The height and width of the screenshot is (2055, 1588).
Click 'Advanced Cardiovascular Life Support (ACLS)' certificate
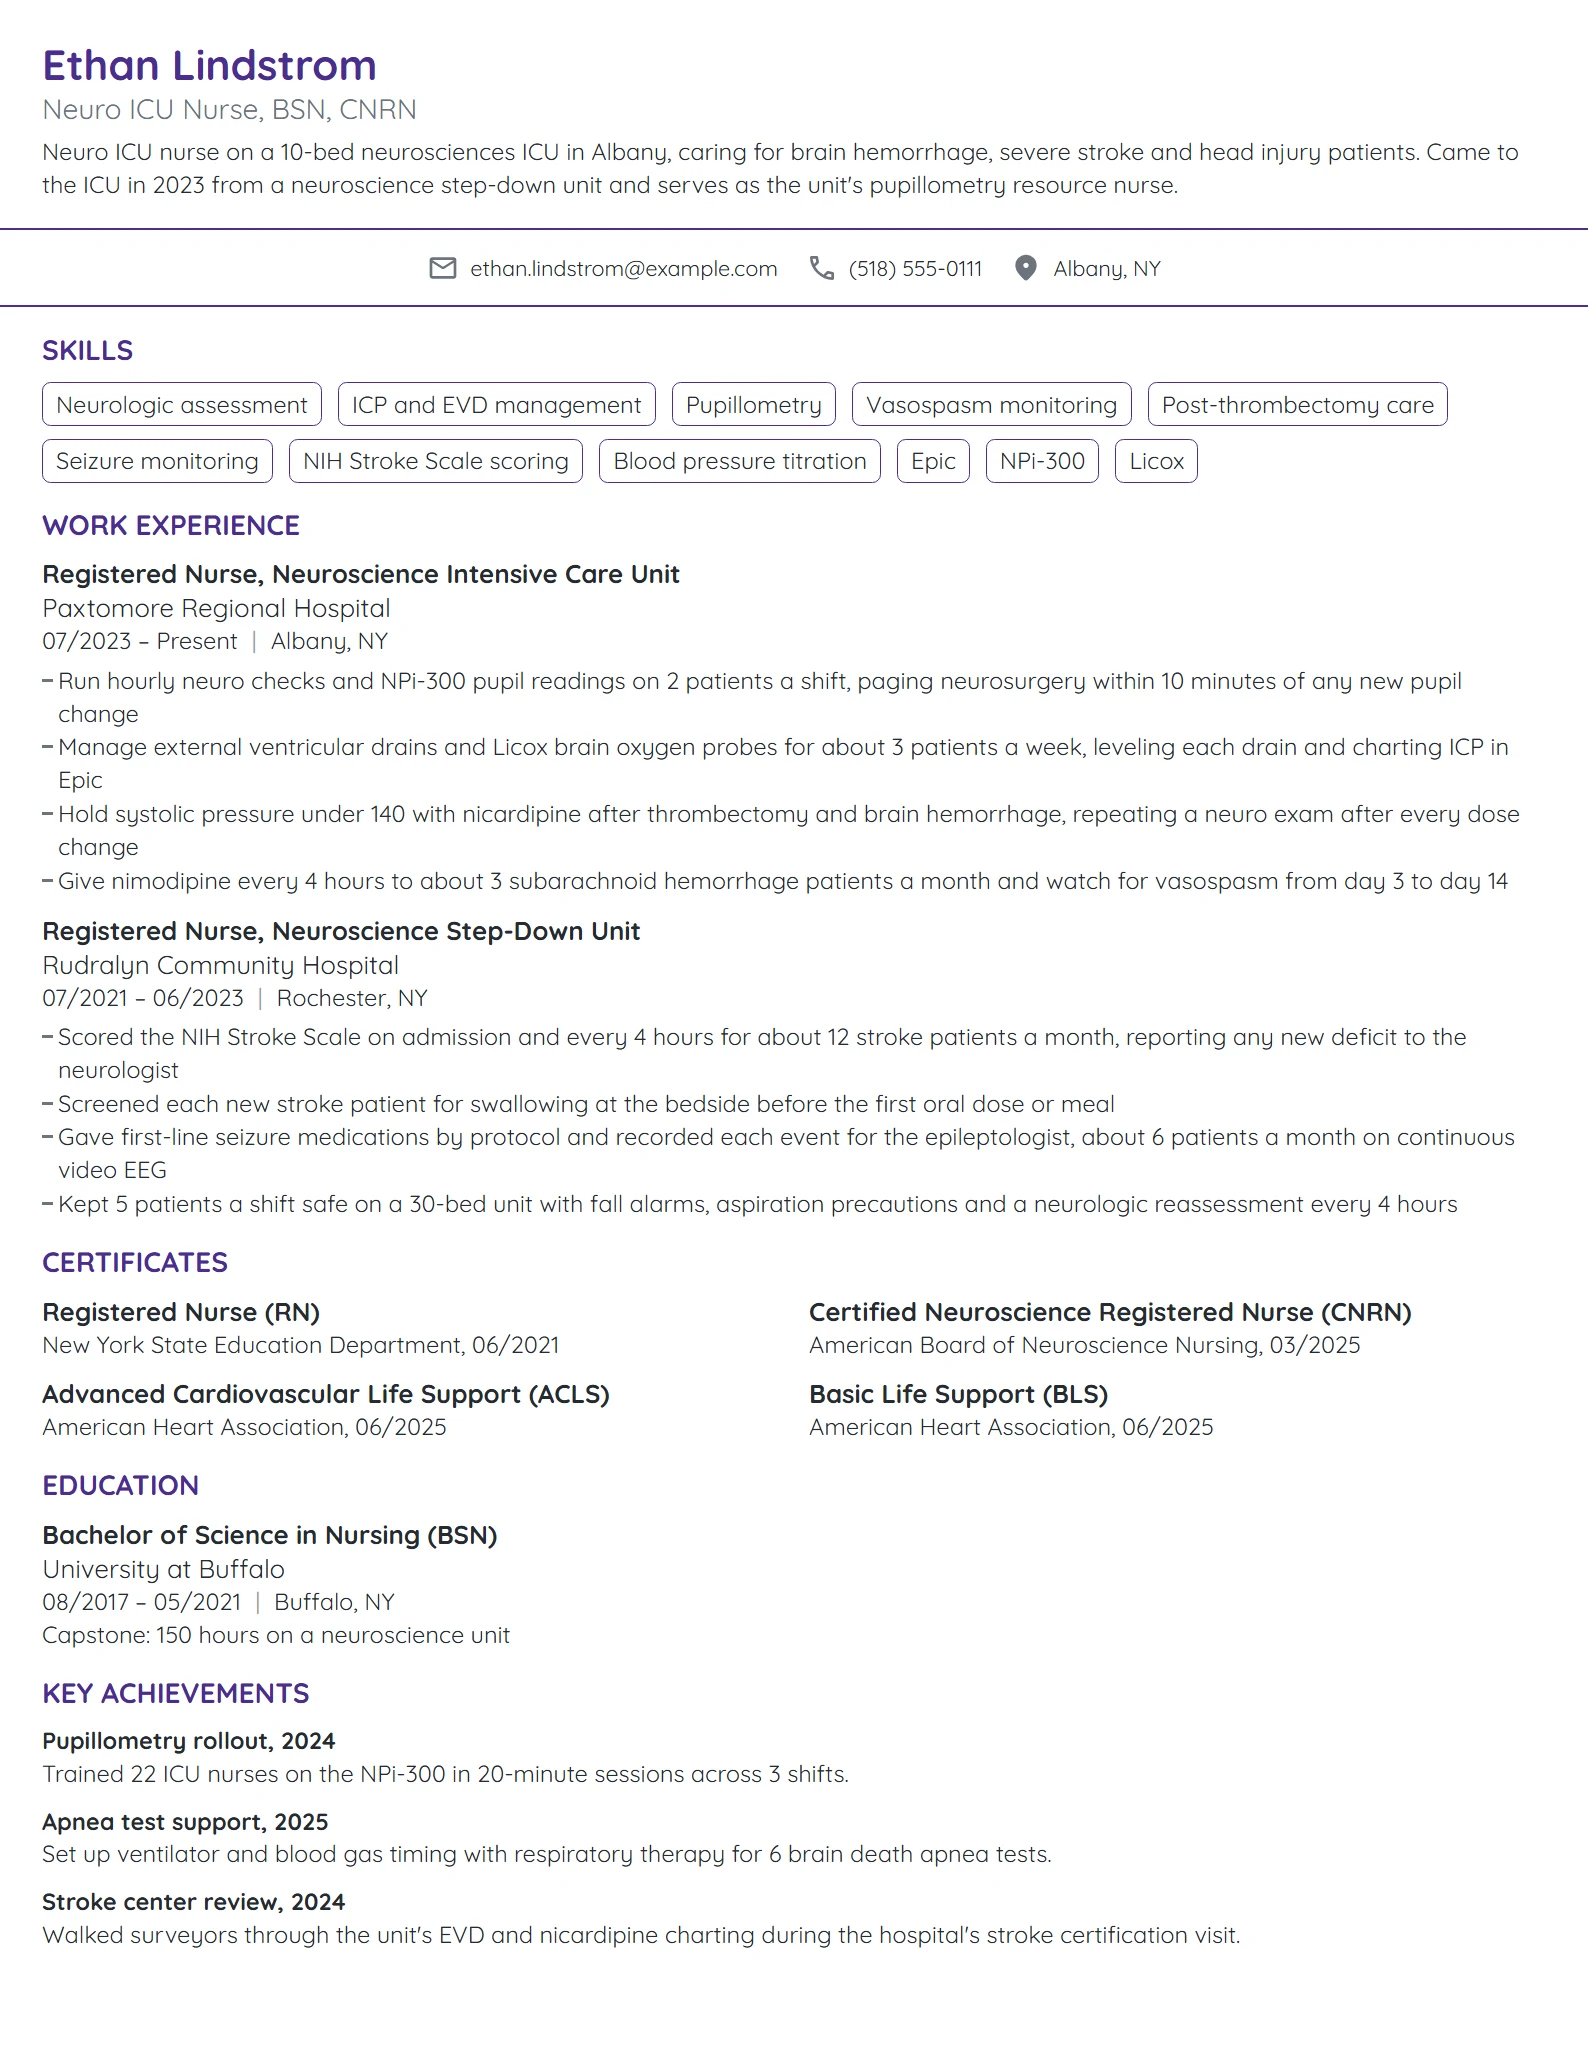326,1395
